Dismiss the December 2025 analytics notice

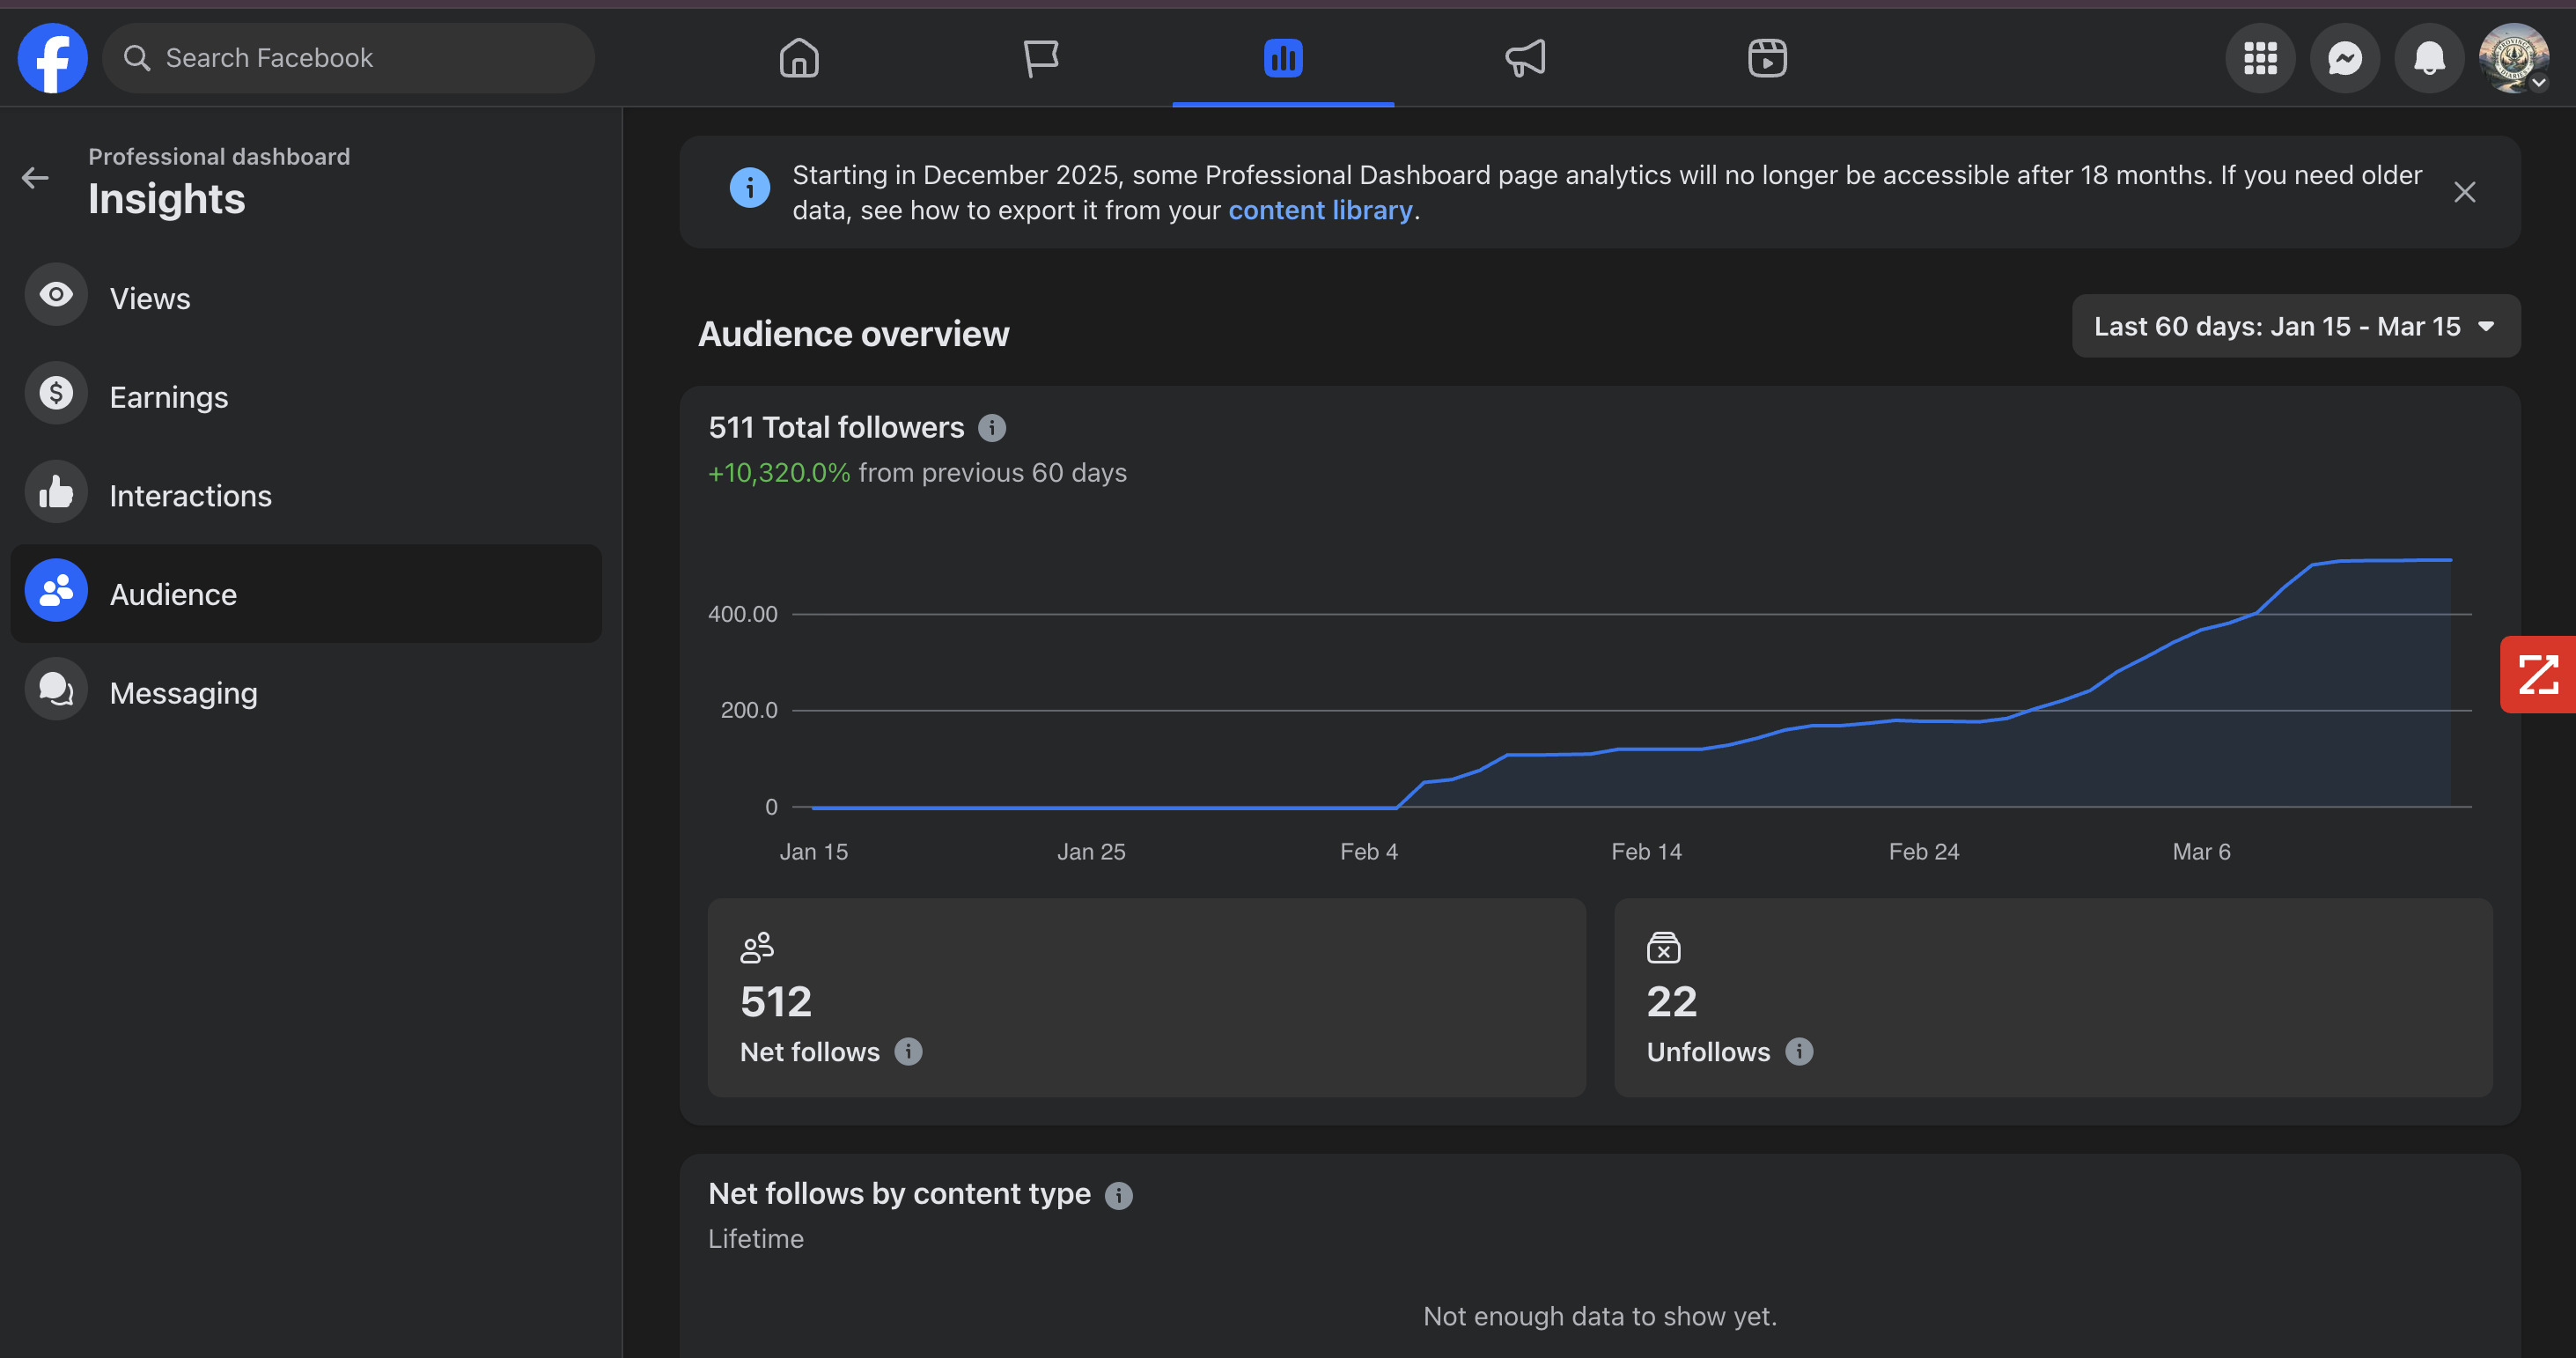click(2464, 192)
